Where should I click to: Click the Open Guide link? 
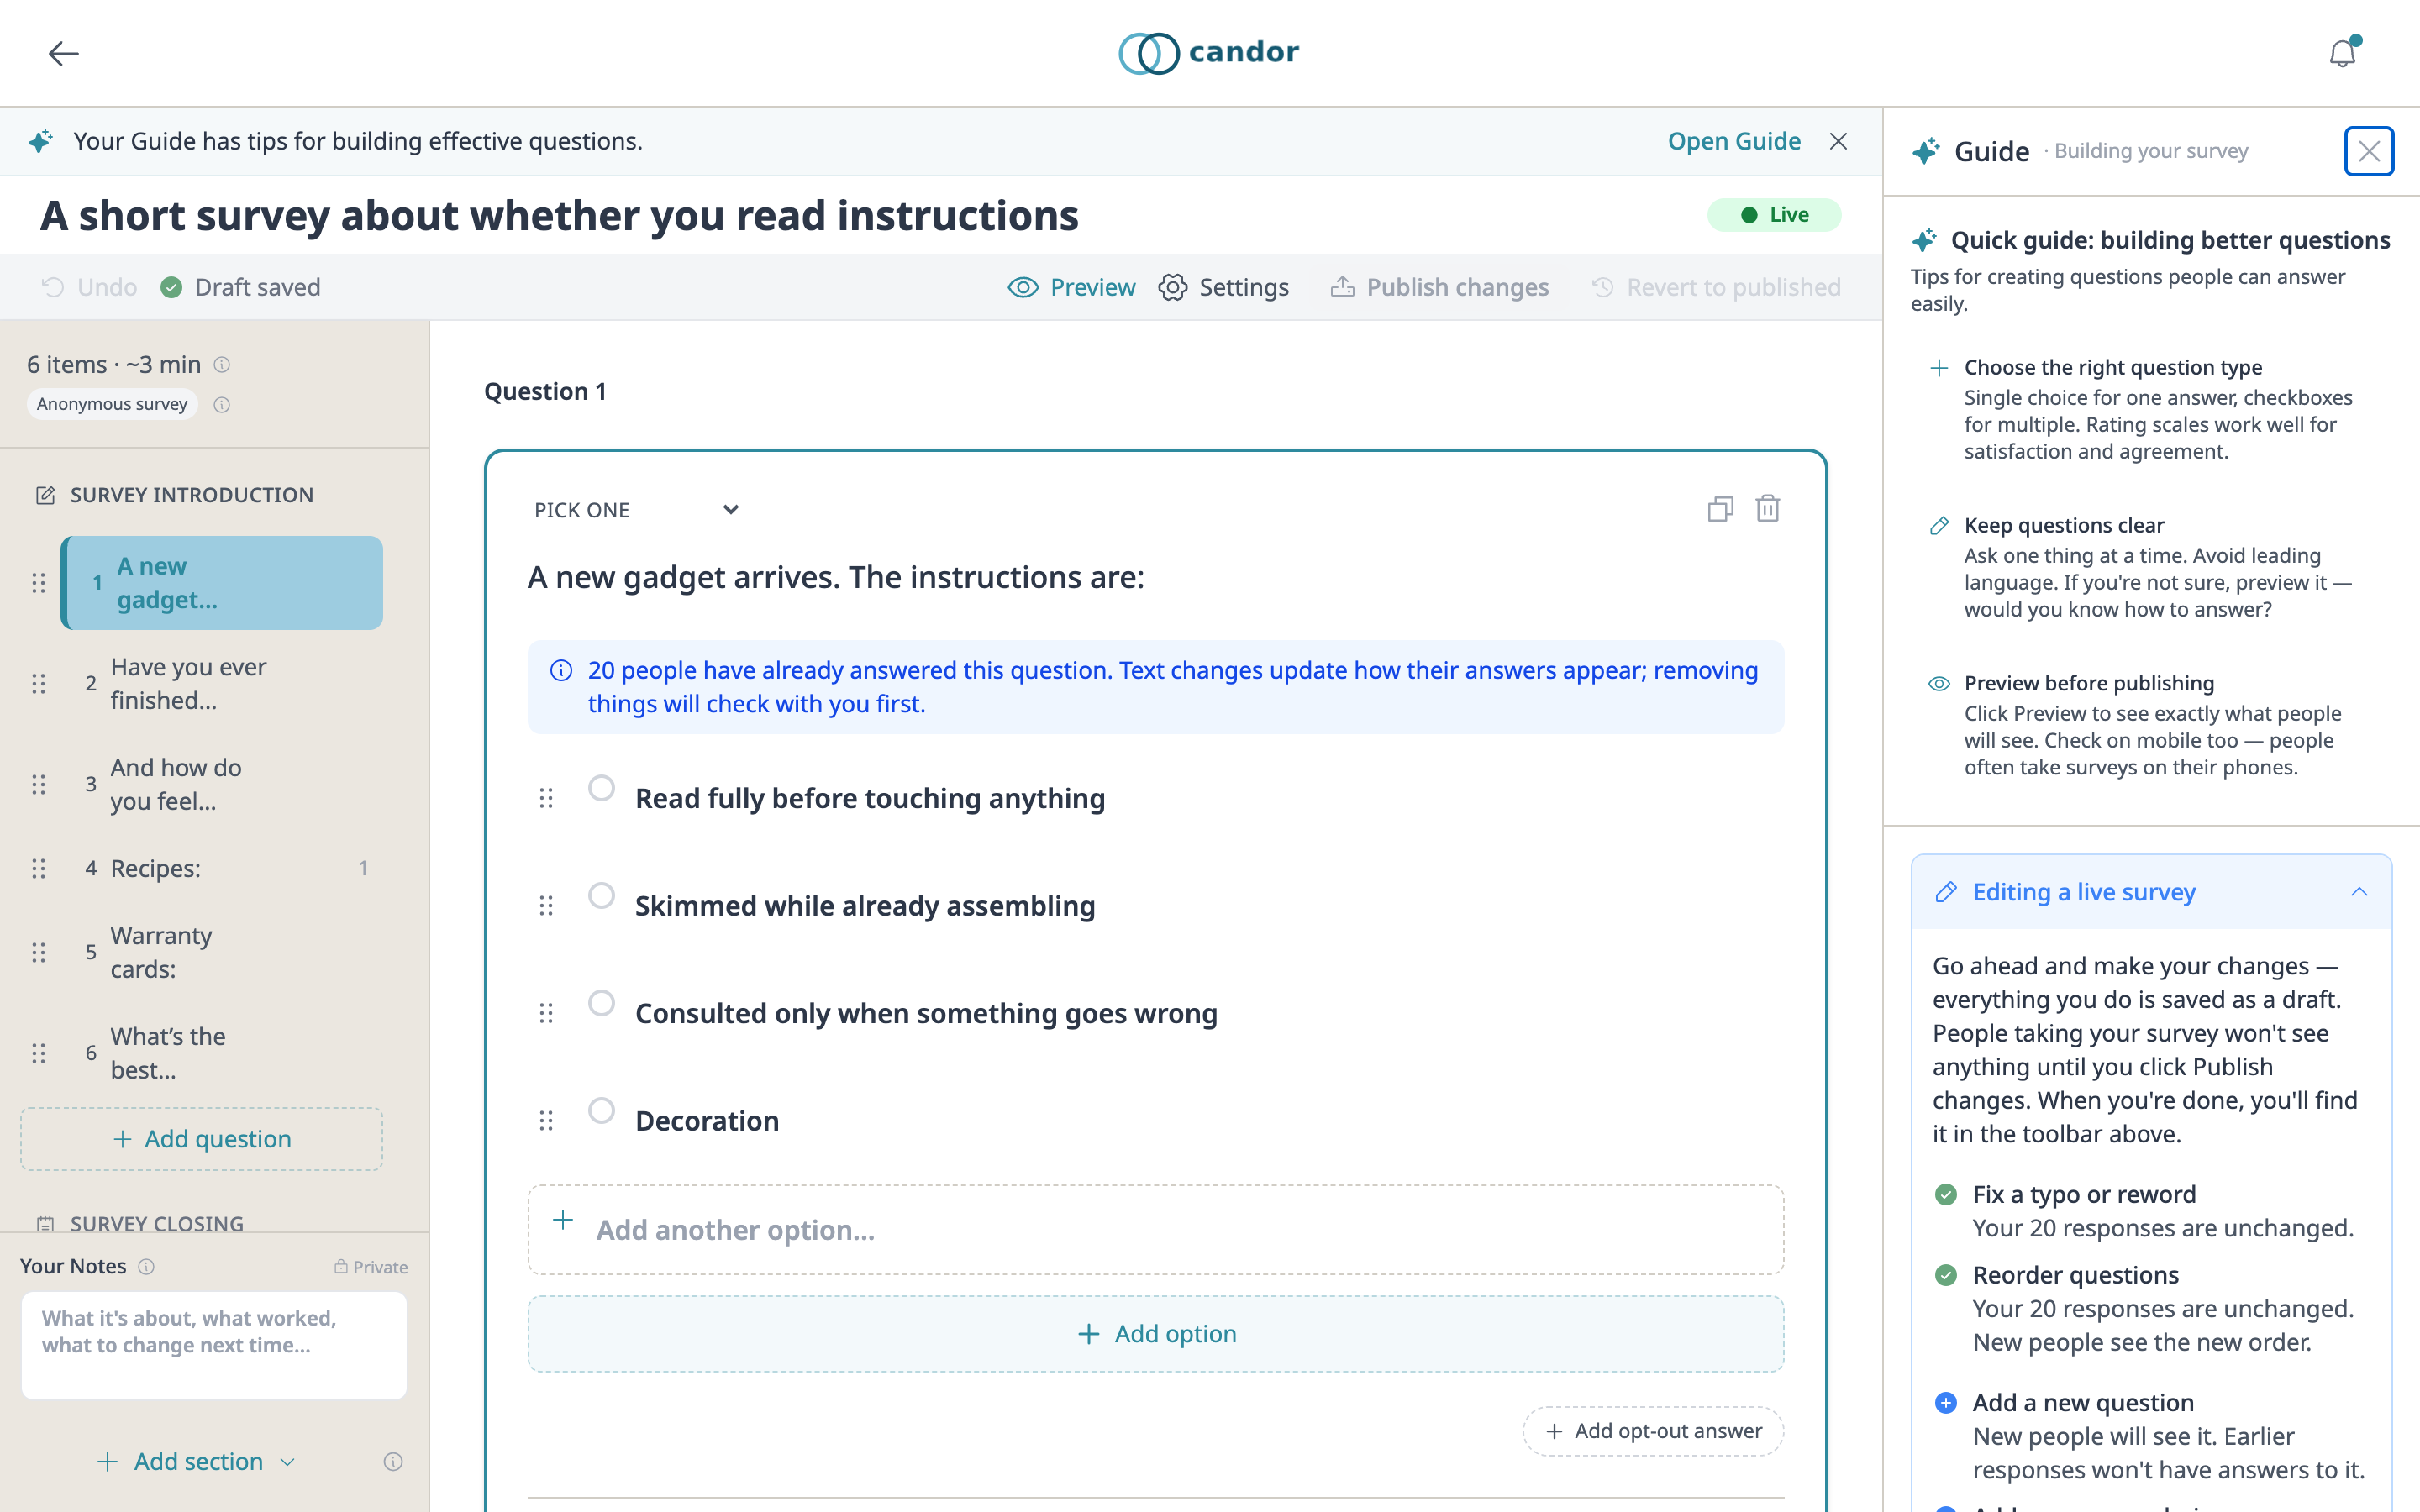coord(1734,141)
